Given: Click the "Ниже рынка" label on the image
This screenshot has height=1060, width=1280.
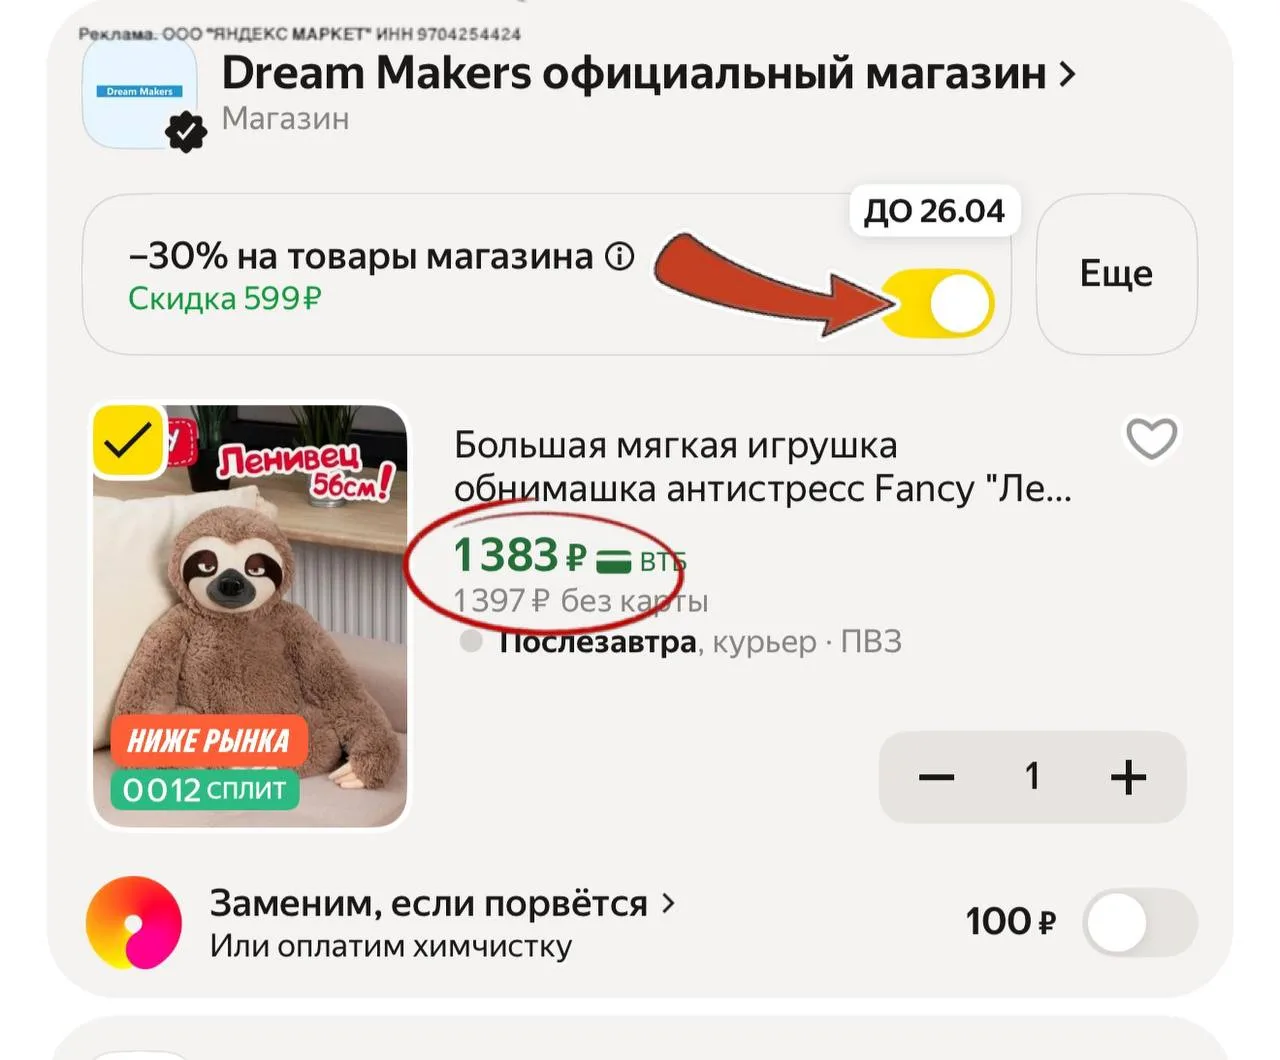Looking at the screenshot, I should (208, 741).
